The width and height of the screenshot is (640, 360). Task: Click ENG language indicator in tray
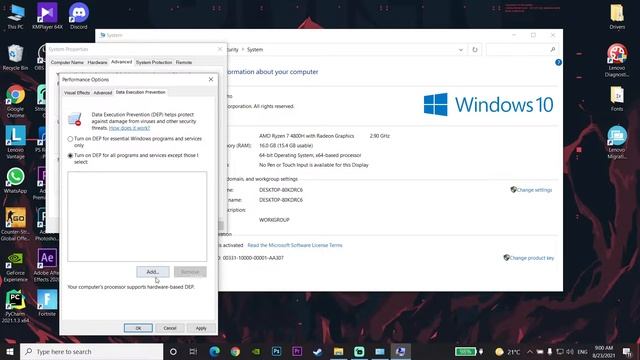(x=582, y=351)
